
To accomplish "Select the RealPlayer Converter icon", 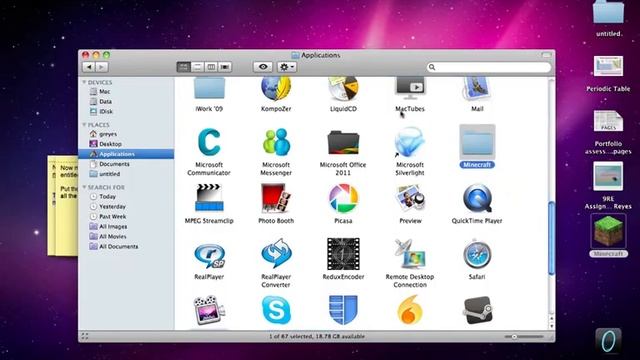I will click(276, 254).
